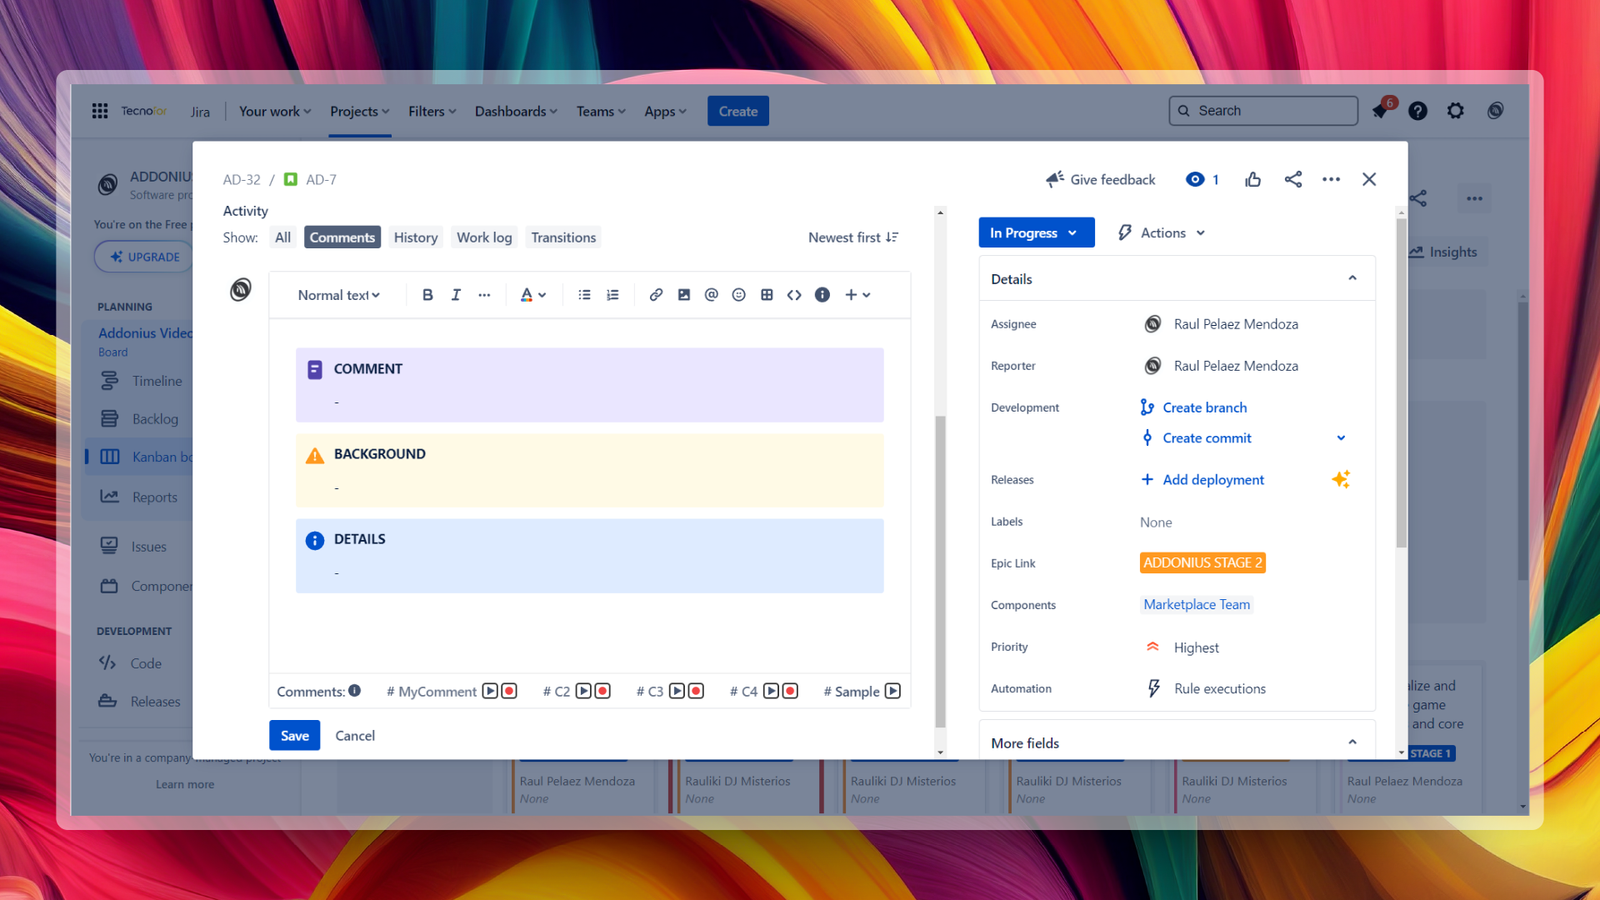
Task: Open issue more actions ellipsis
Action: coord(1331,179)
